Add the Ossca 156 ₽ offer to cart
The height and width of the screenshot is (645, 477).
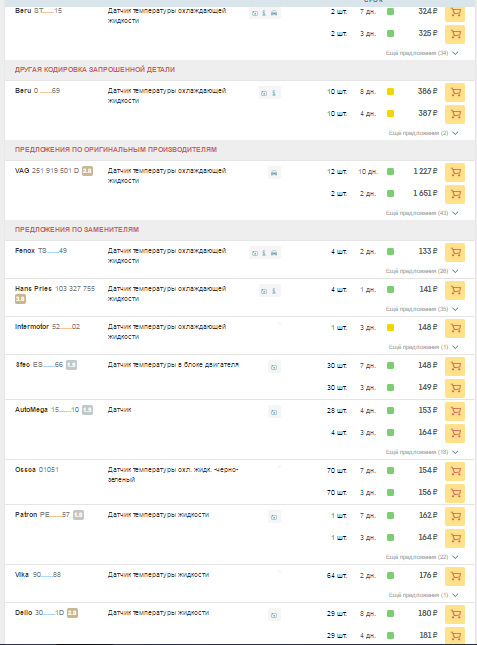pyautogui.click(x=455, y=493)
